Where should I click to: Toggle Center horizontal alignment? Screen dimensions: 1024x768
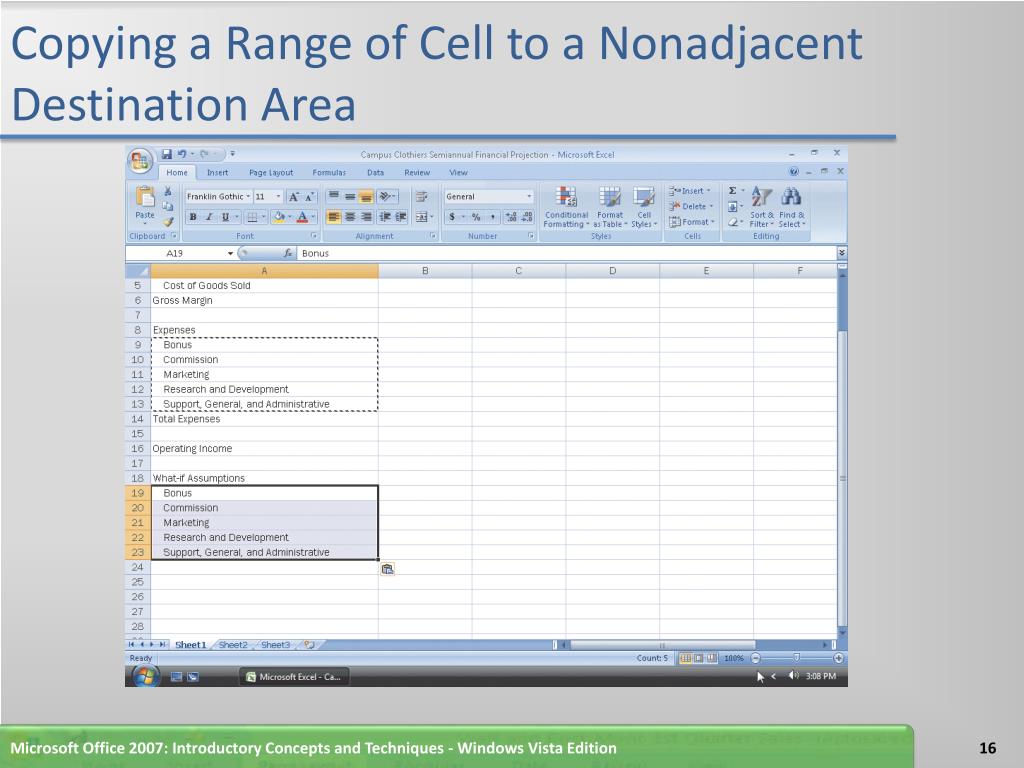pos(350,217)
